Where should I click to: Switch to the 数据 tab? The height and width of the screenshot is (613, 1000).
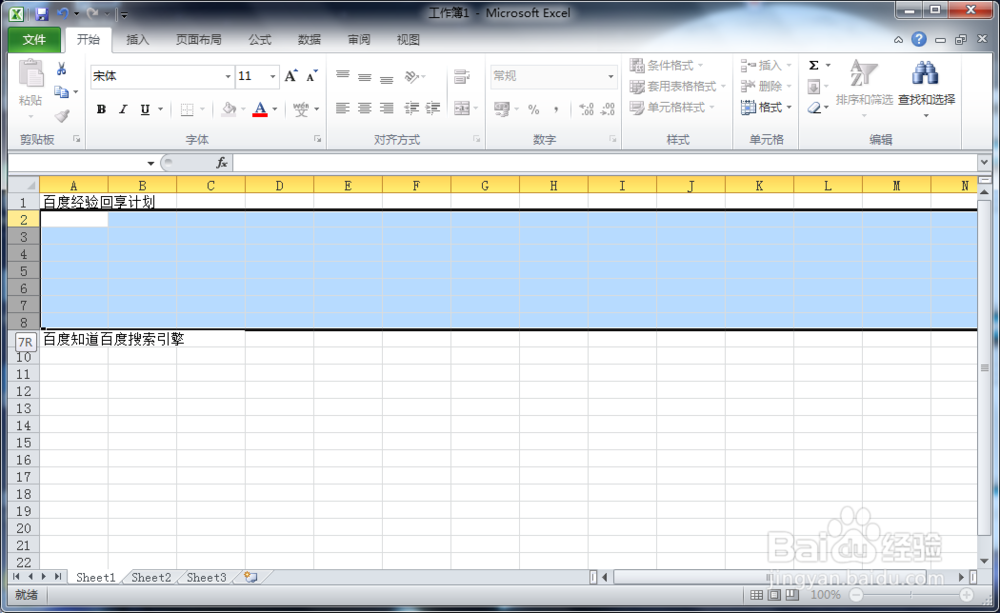click(309, 40)
